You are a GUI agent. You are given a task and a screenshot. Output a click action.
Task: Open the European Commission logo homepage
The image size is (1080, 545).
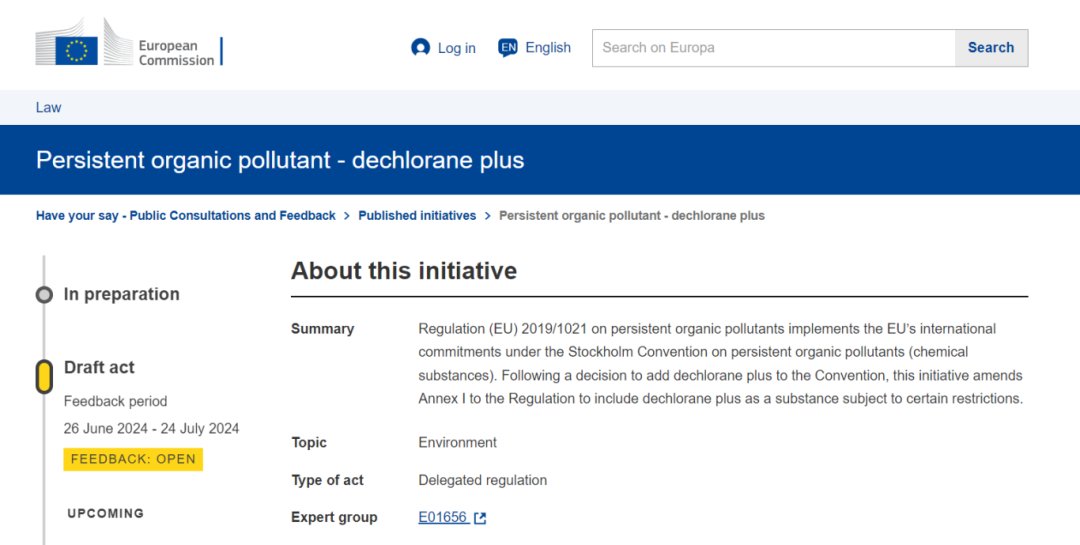pos(129,43)
